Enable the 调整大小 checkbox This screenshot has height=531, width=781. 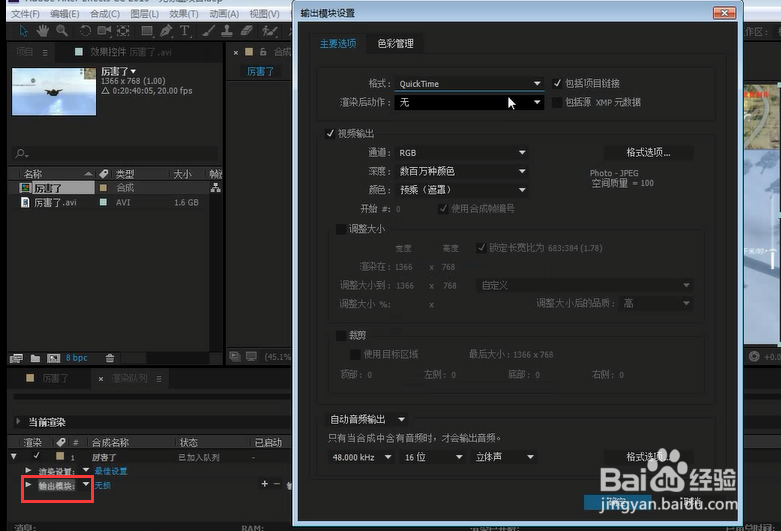[x=341, y=229]
